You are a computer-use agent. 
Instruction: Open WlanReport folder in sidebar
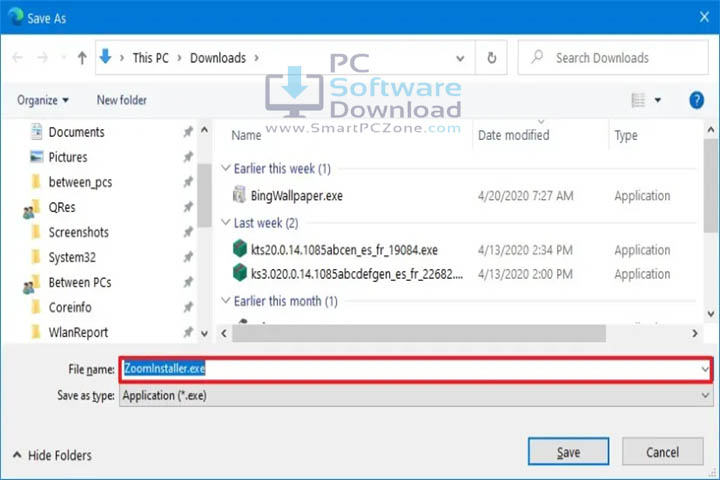78,332
